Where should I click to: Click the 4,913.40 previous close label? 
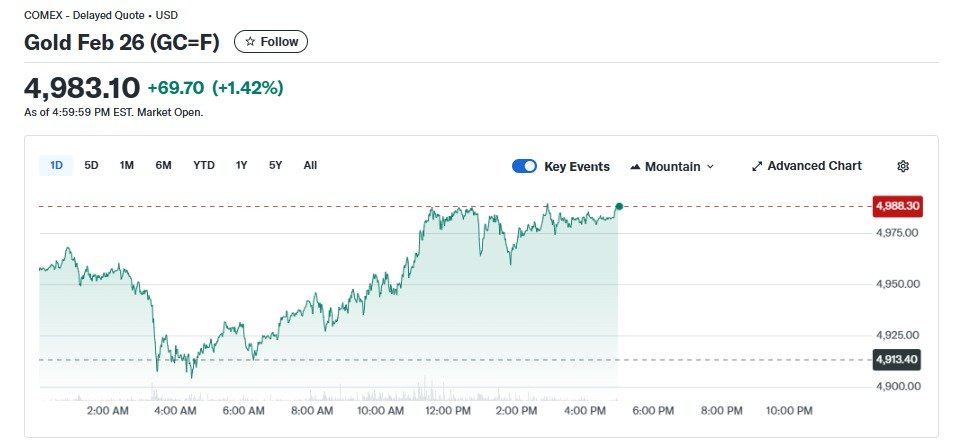pos(897,359)
